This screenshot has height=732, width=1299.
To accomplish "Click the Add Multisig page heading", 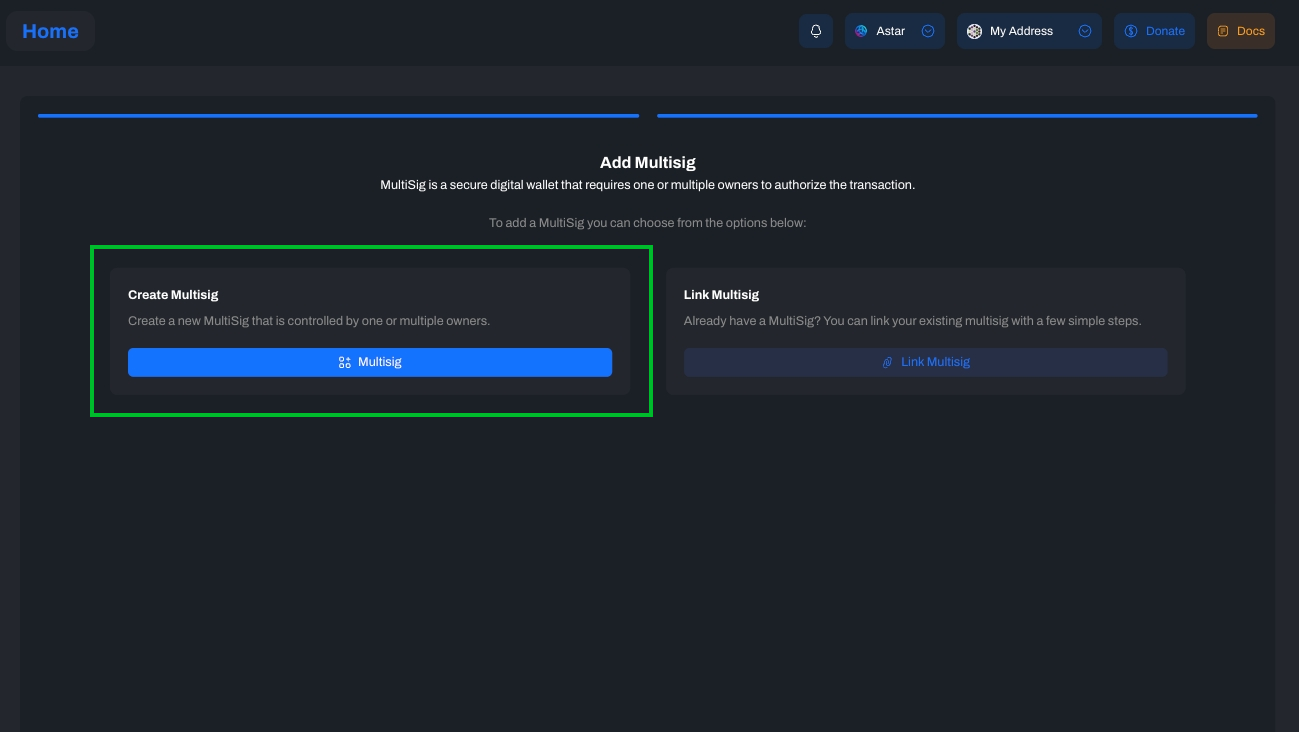I will click(x=647, y=162).
